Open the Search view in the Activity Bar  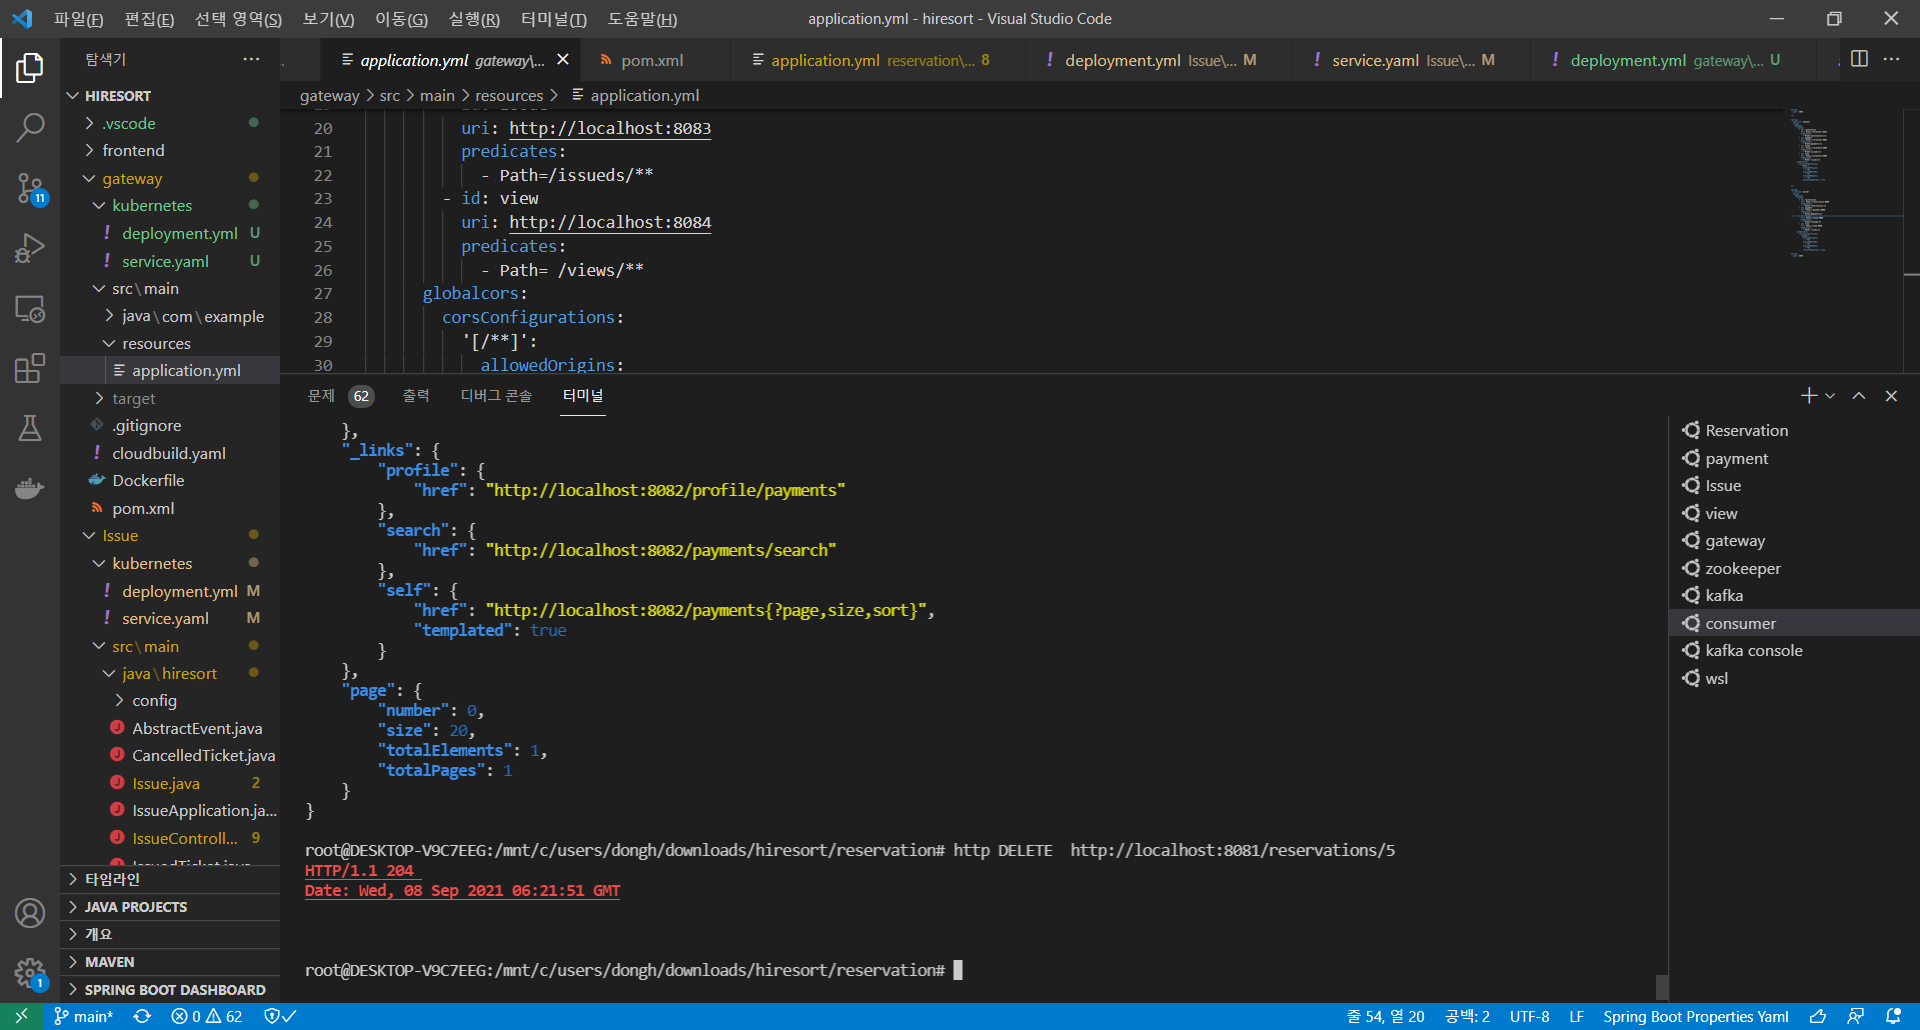point(30,127)
